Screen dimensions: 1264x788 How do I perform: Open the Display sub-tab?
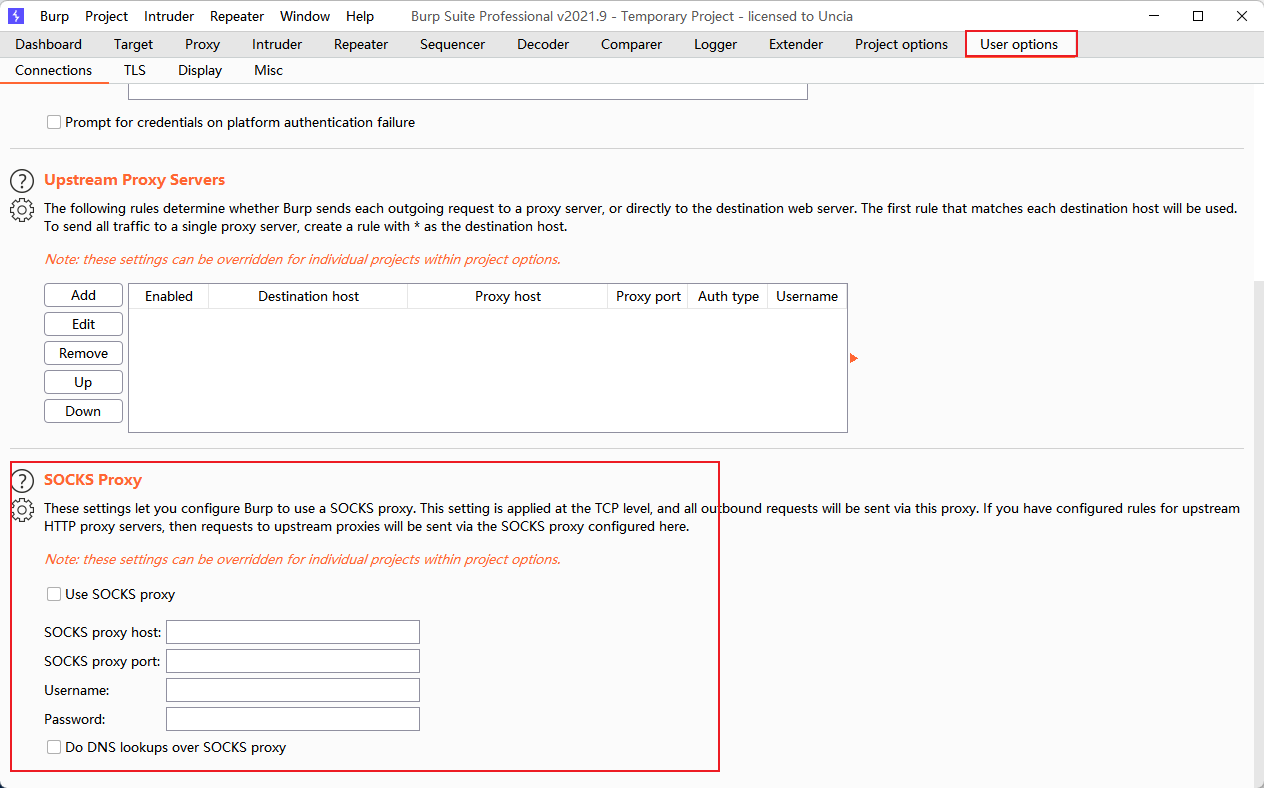tap(200, 70)
